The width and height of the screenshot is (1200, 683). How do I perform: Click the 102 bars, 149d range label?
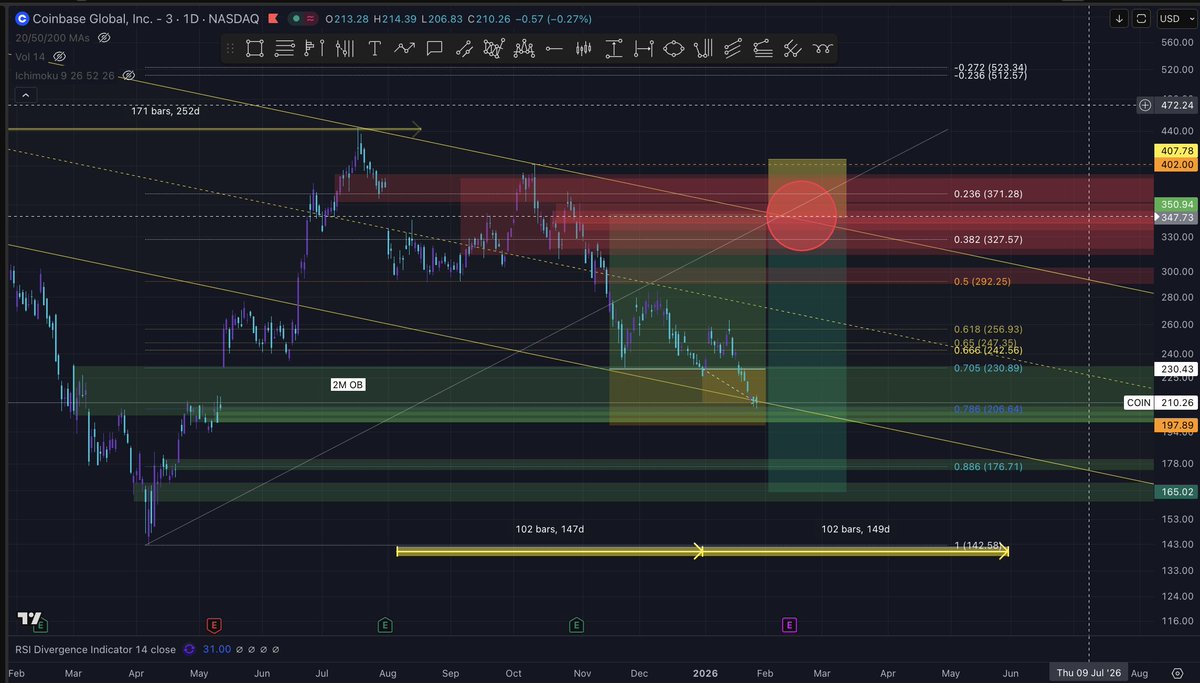(x=855, y=529)
